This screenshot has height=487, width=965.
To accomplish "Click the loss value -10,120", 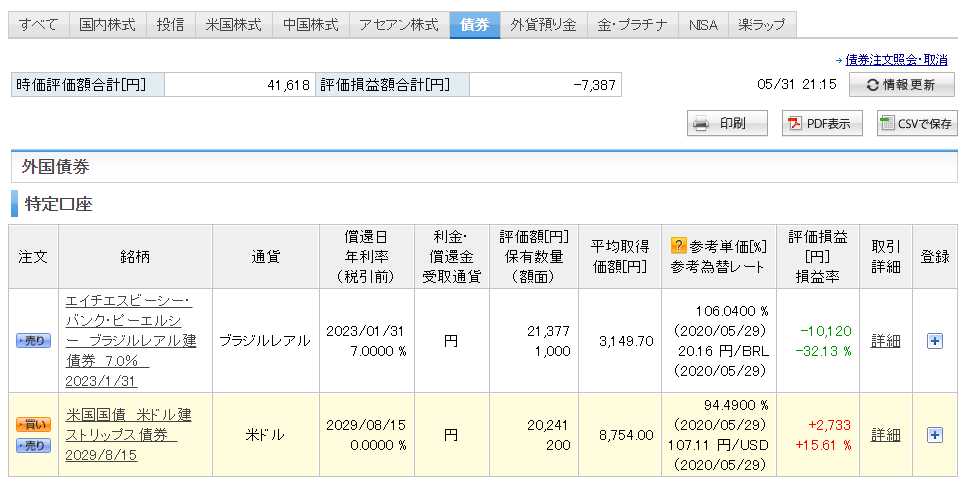I will click(825, 331).
